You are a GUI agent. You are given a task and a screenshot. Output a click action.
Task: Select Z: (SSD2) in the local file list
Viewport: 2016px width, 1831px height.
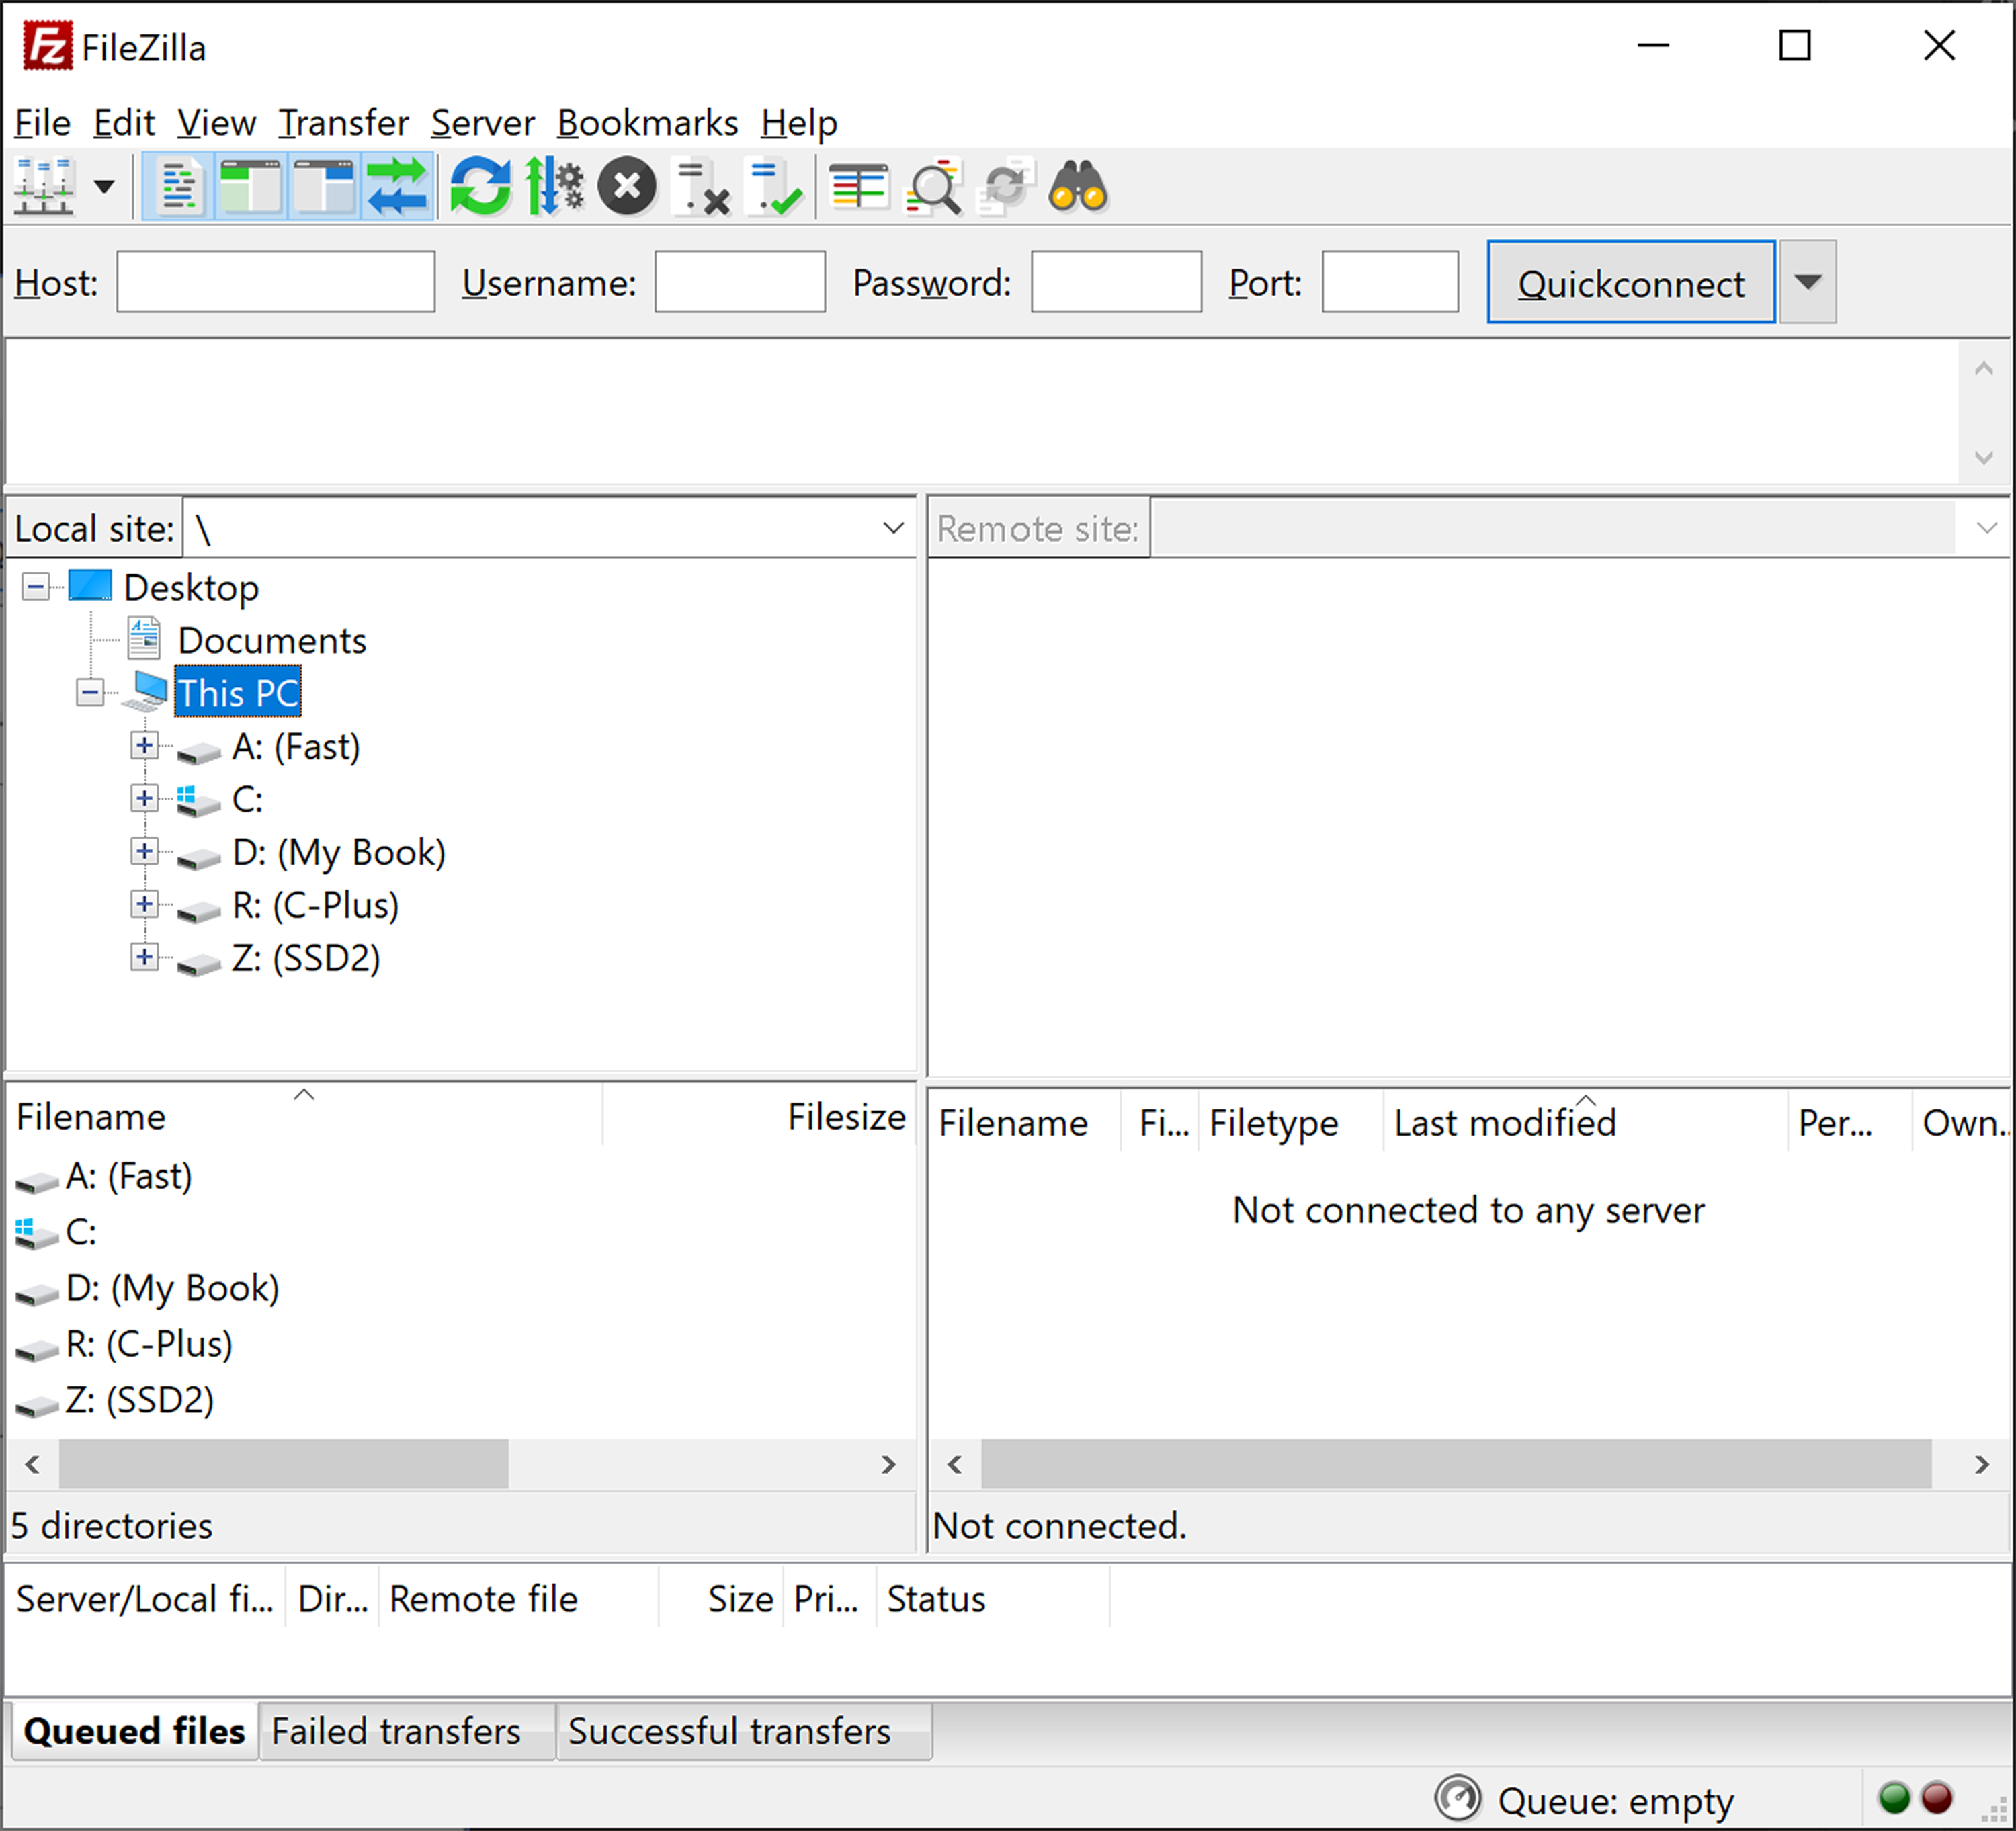(x=139, y=1399)
